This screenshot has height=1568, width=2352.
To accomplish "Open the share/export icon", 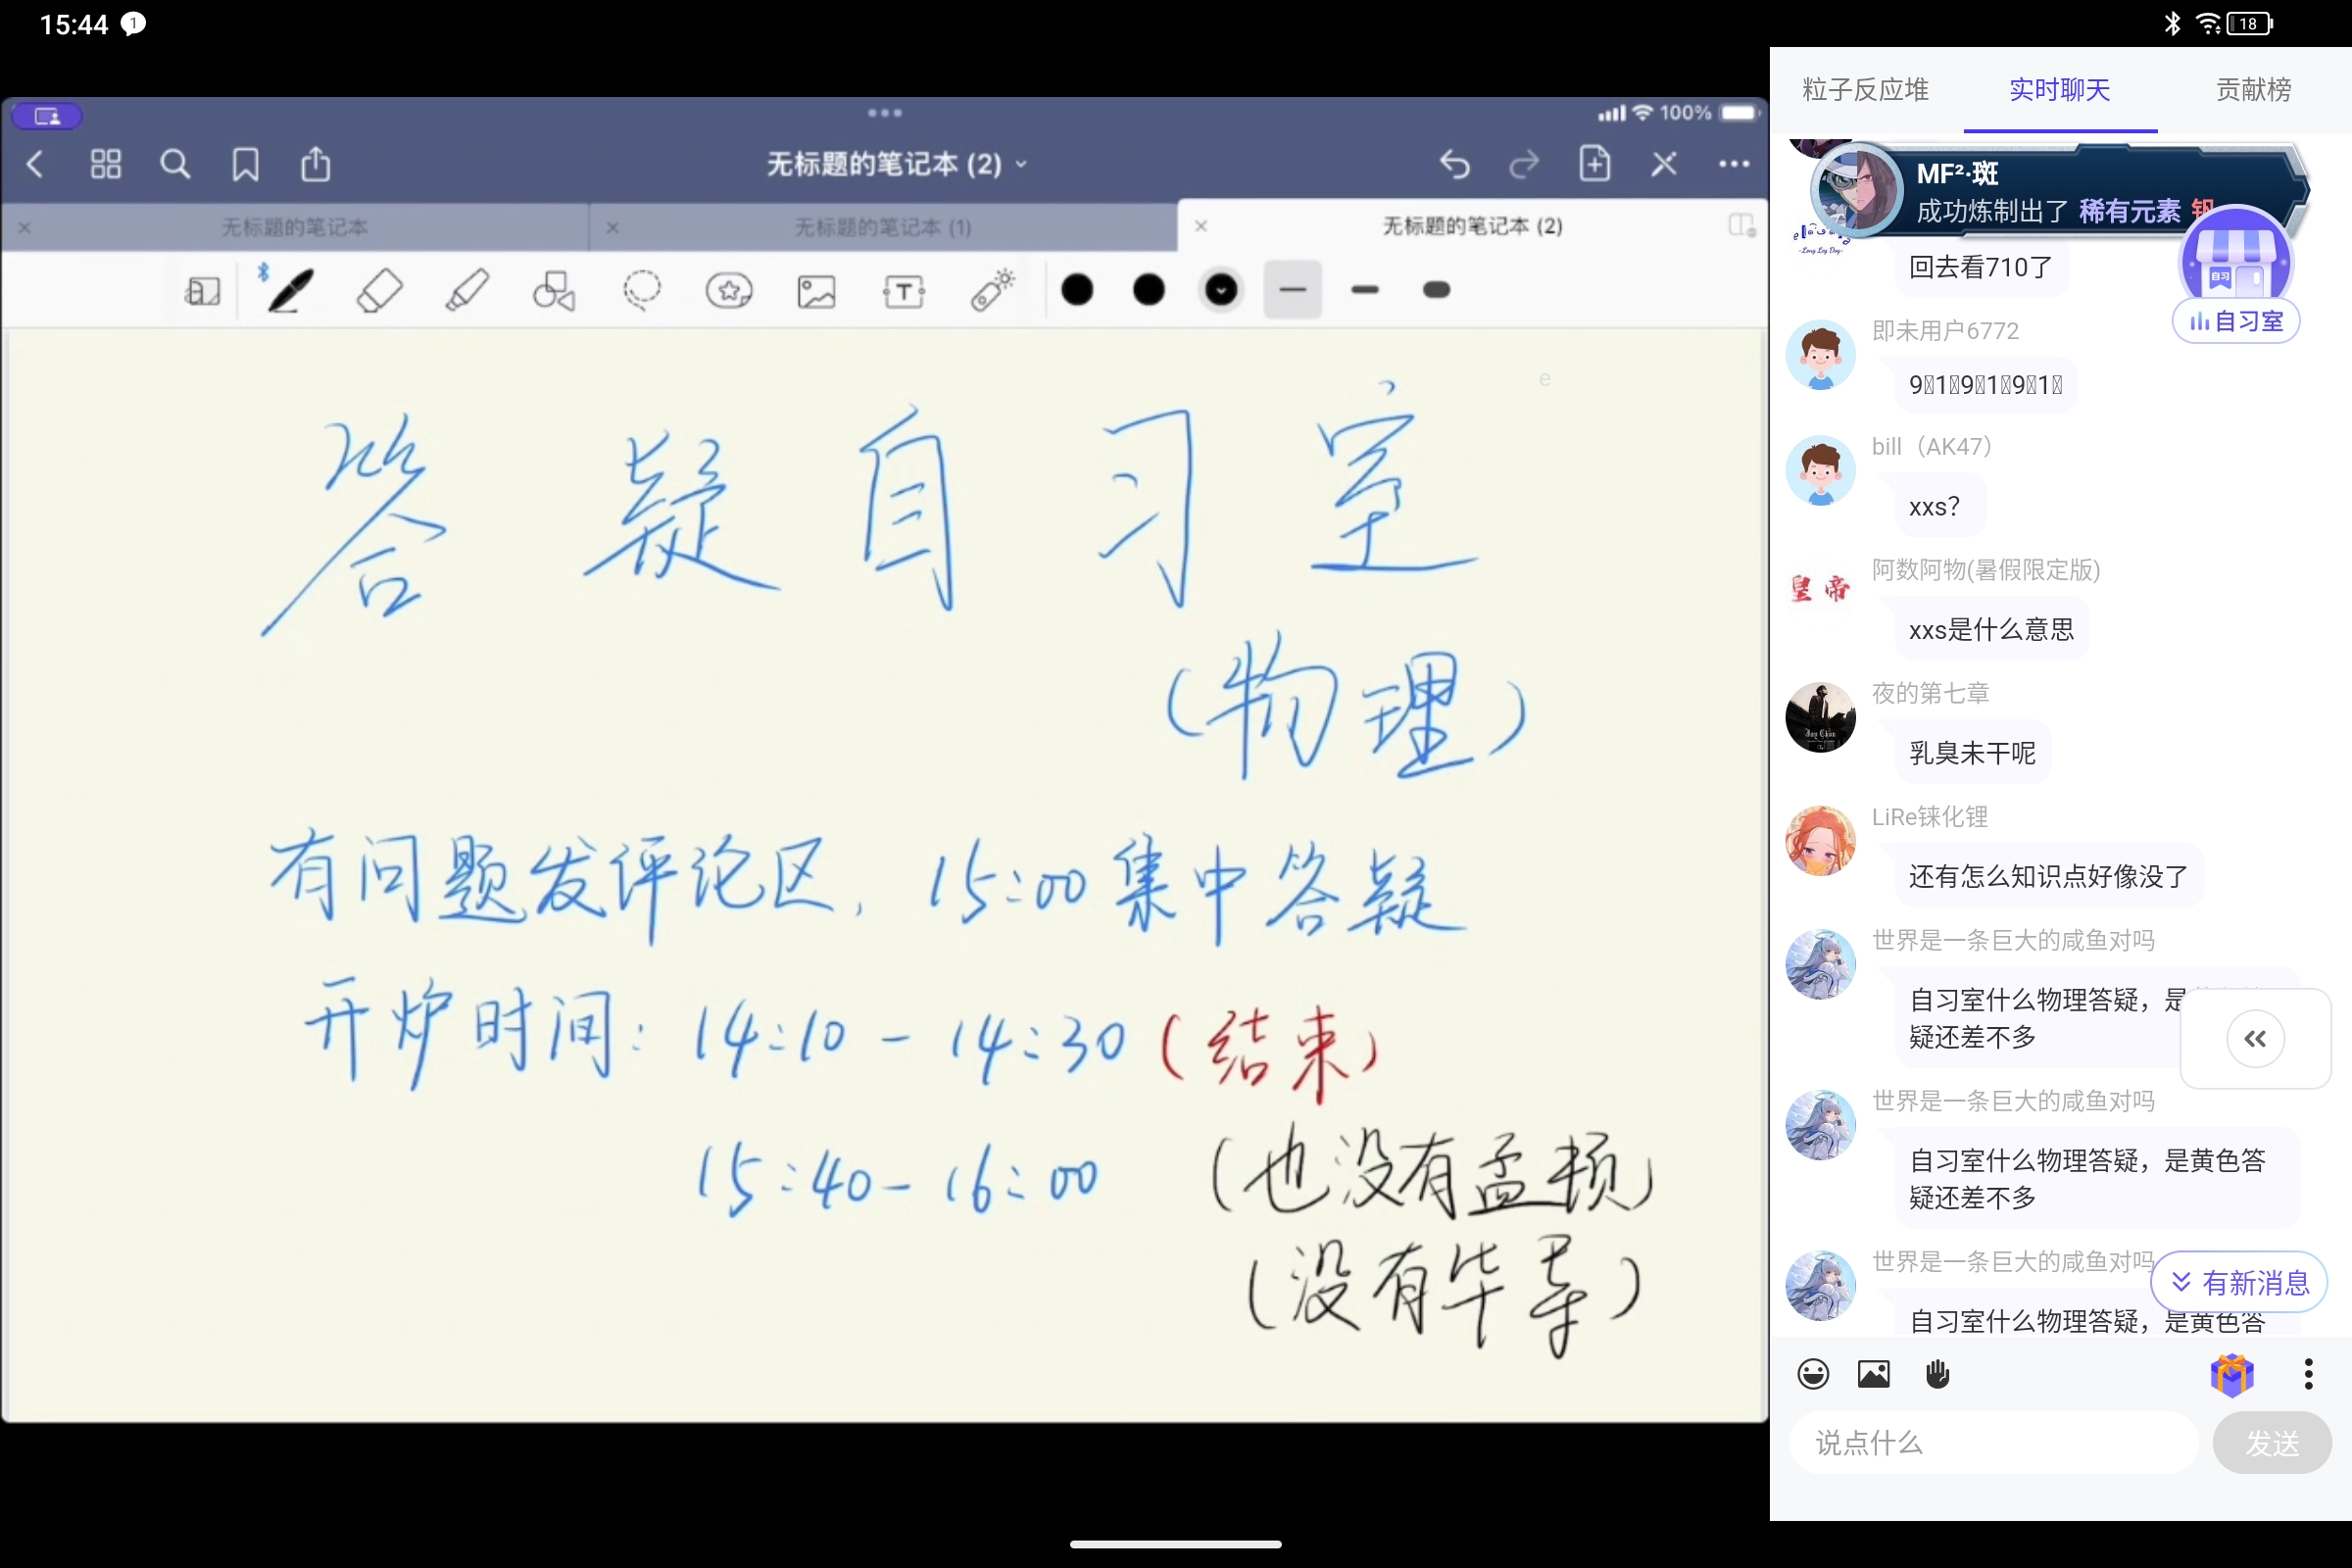I will tap(315, 164).
